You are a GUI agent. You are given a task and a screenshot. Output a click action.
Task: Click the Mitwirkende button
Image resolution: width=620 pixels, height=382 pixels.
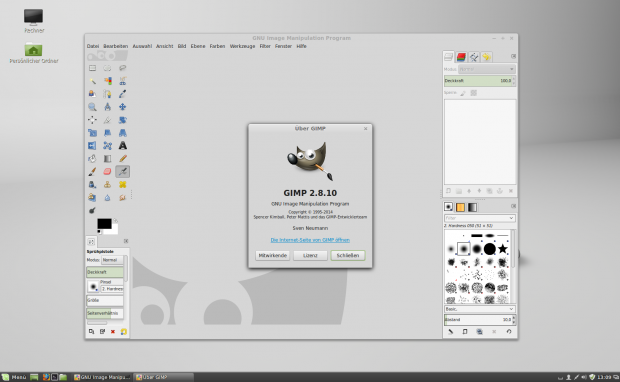click(x=272, y=255)
